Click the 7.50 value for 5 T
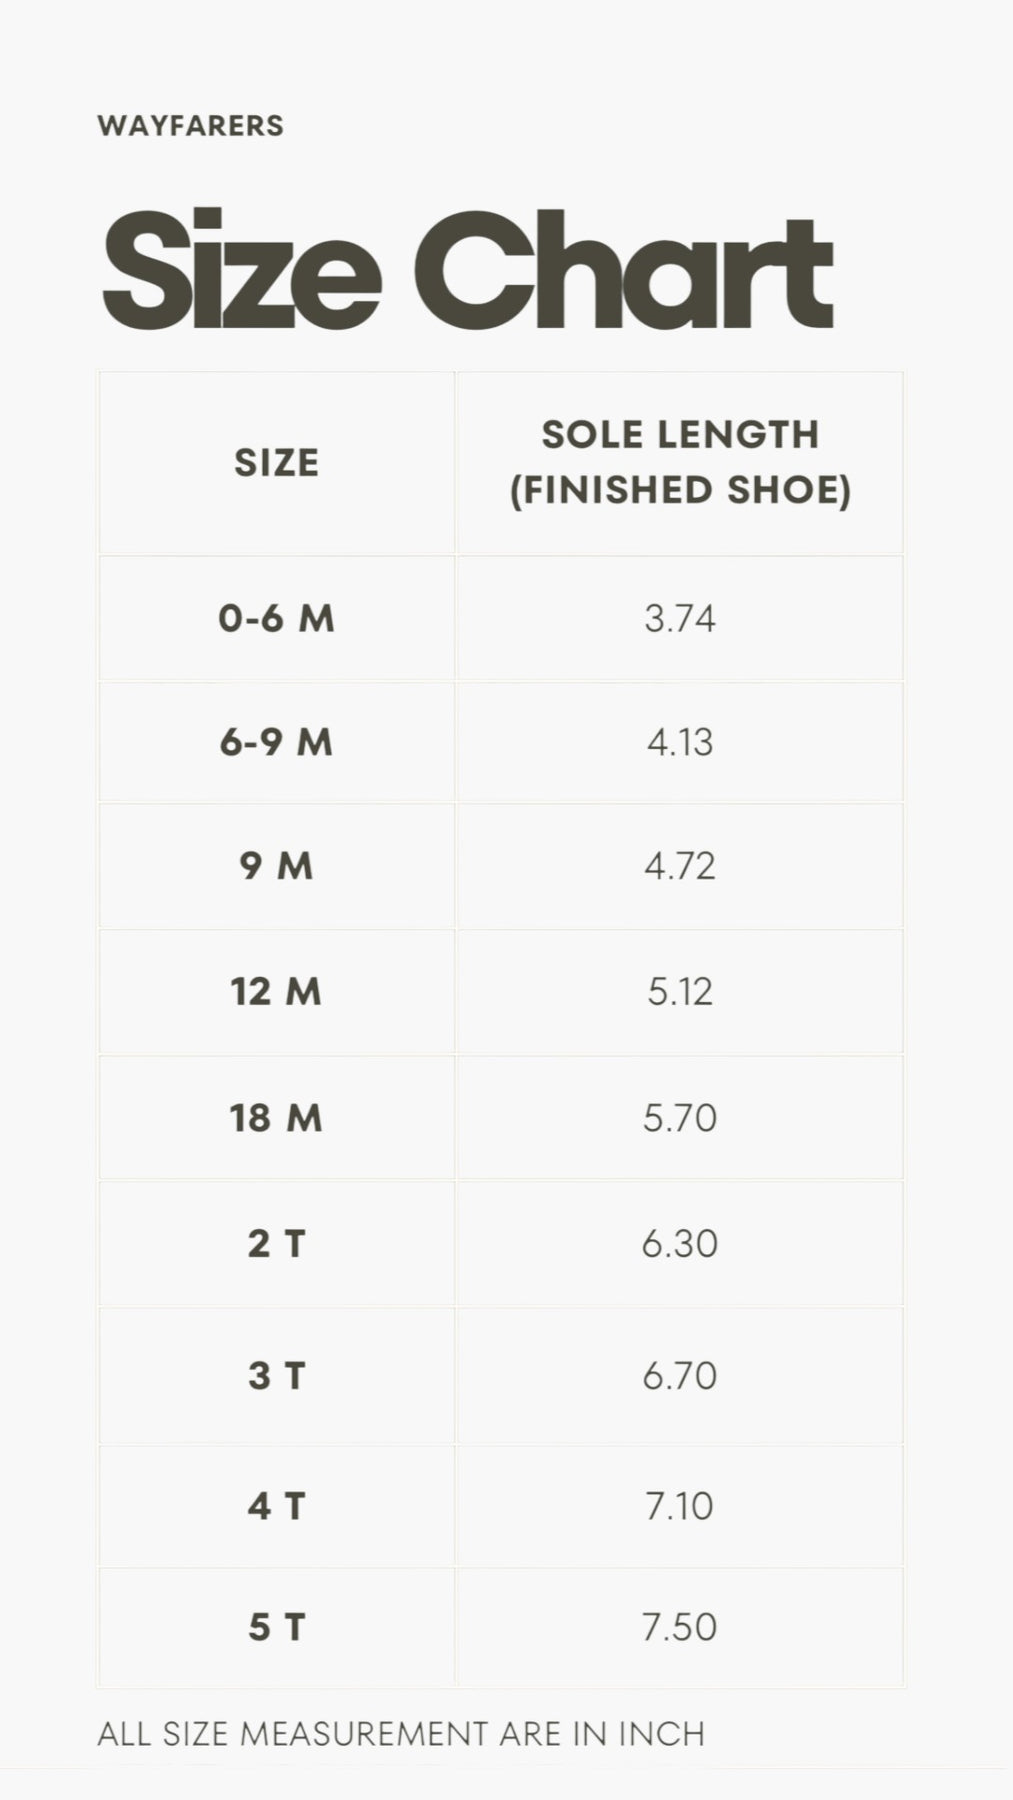Viewport: 1013px width, 1800px height. click(x=680, y=1627)
